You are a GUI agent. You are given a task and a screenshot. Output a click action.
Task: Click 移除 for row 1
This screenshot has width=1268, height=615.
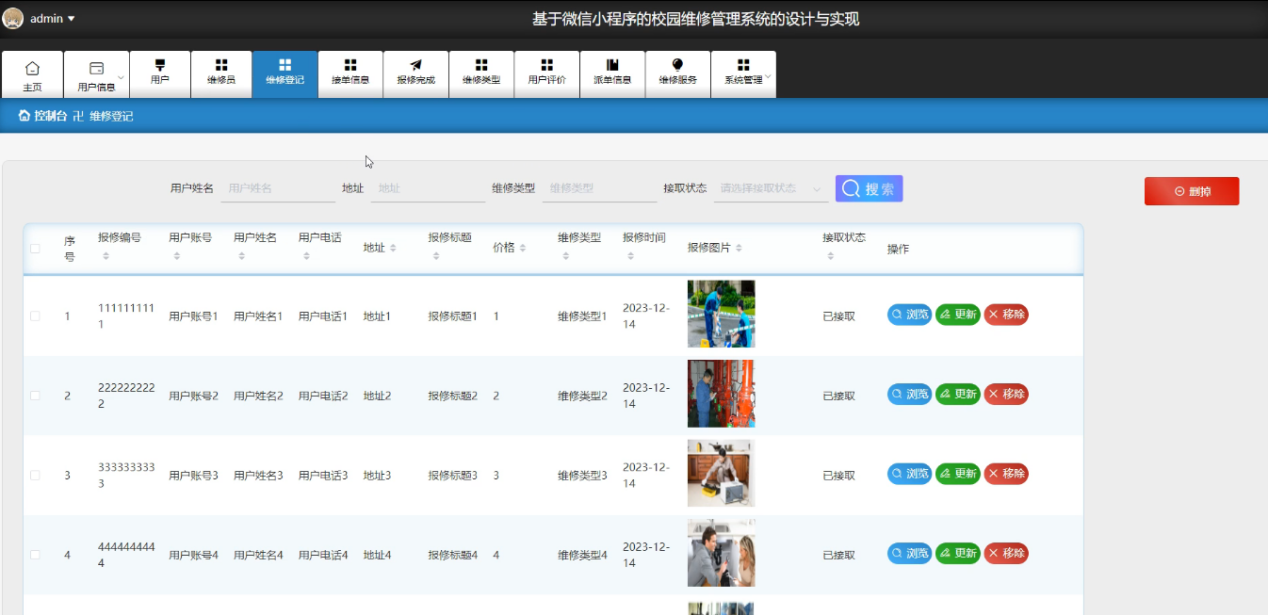coord(1006,314)
